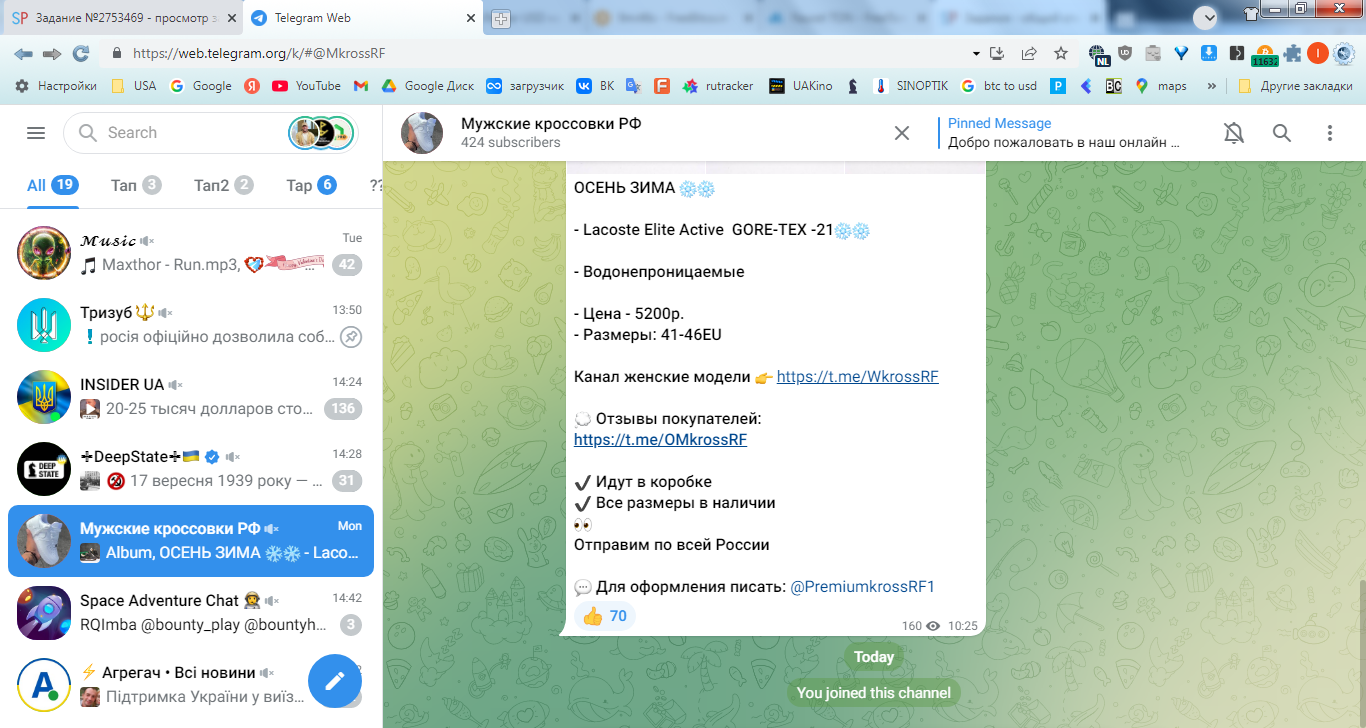Open the Music chat
This screenshot has width=1366, height=728.
[x=191, y=253]
